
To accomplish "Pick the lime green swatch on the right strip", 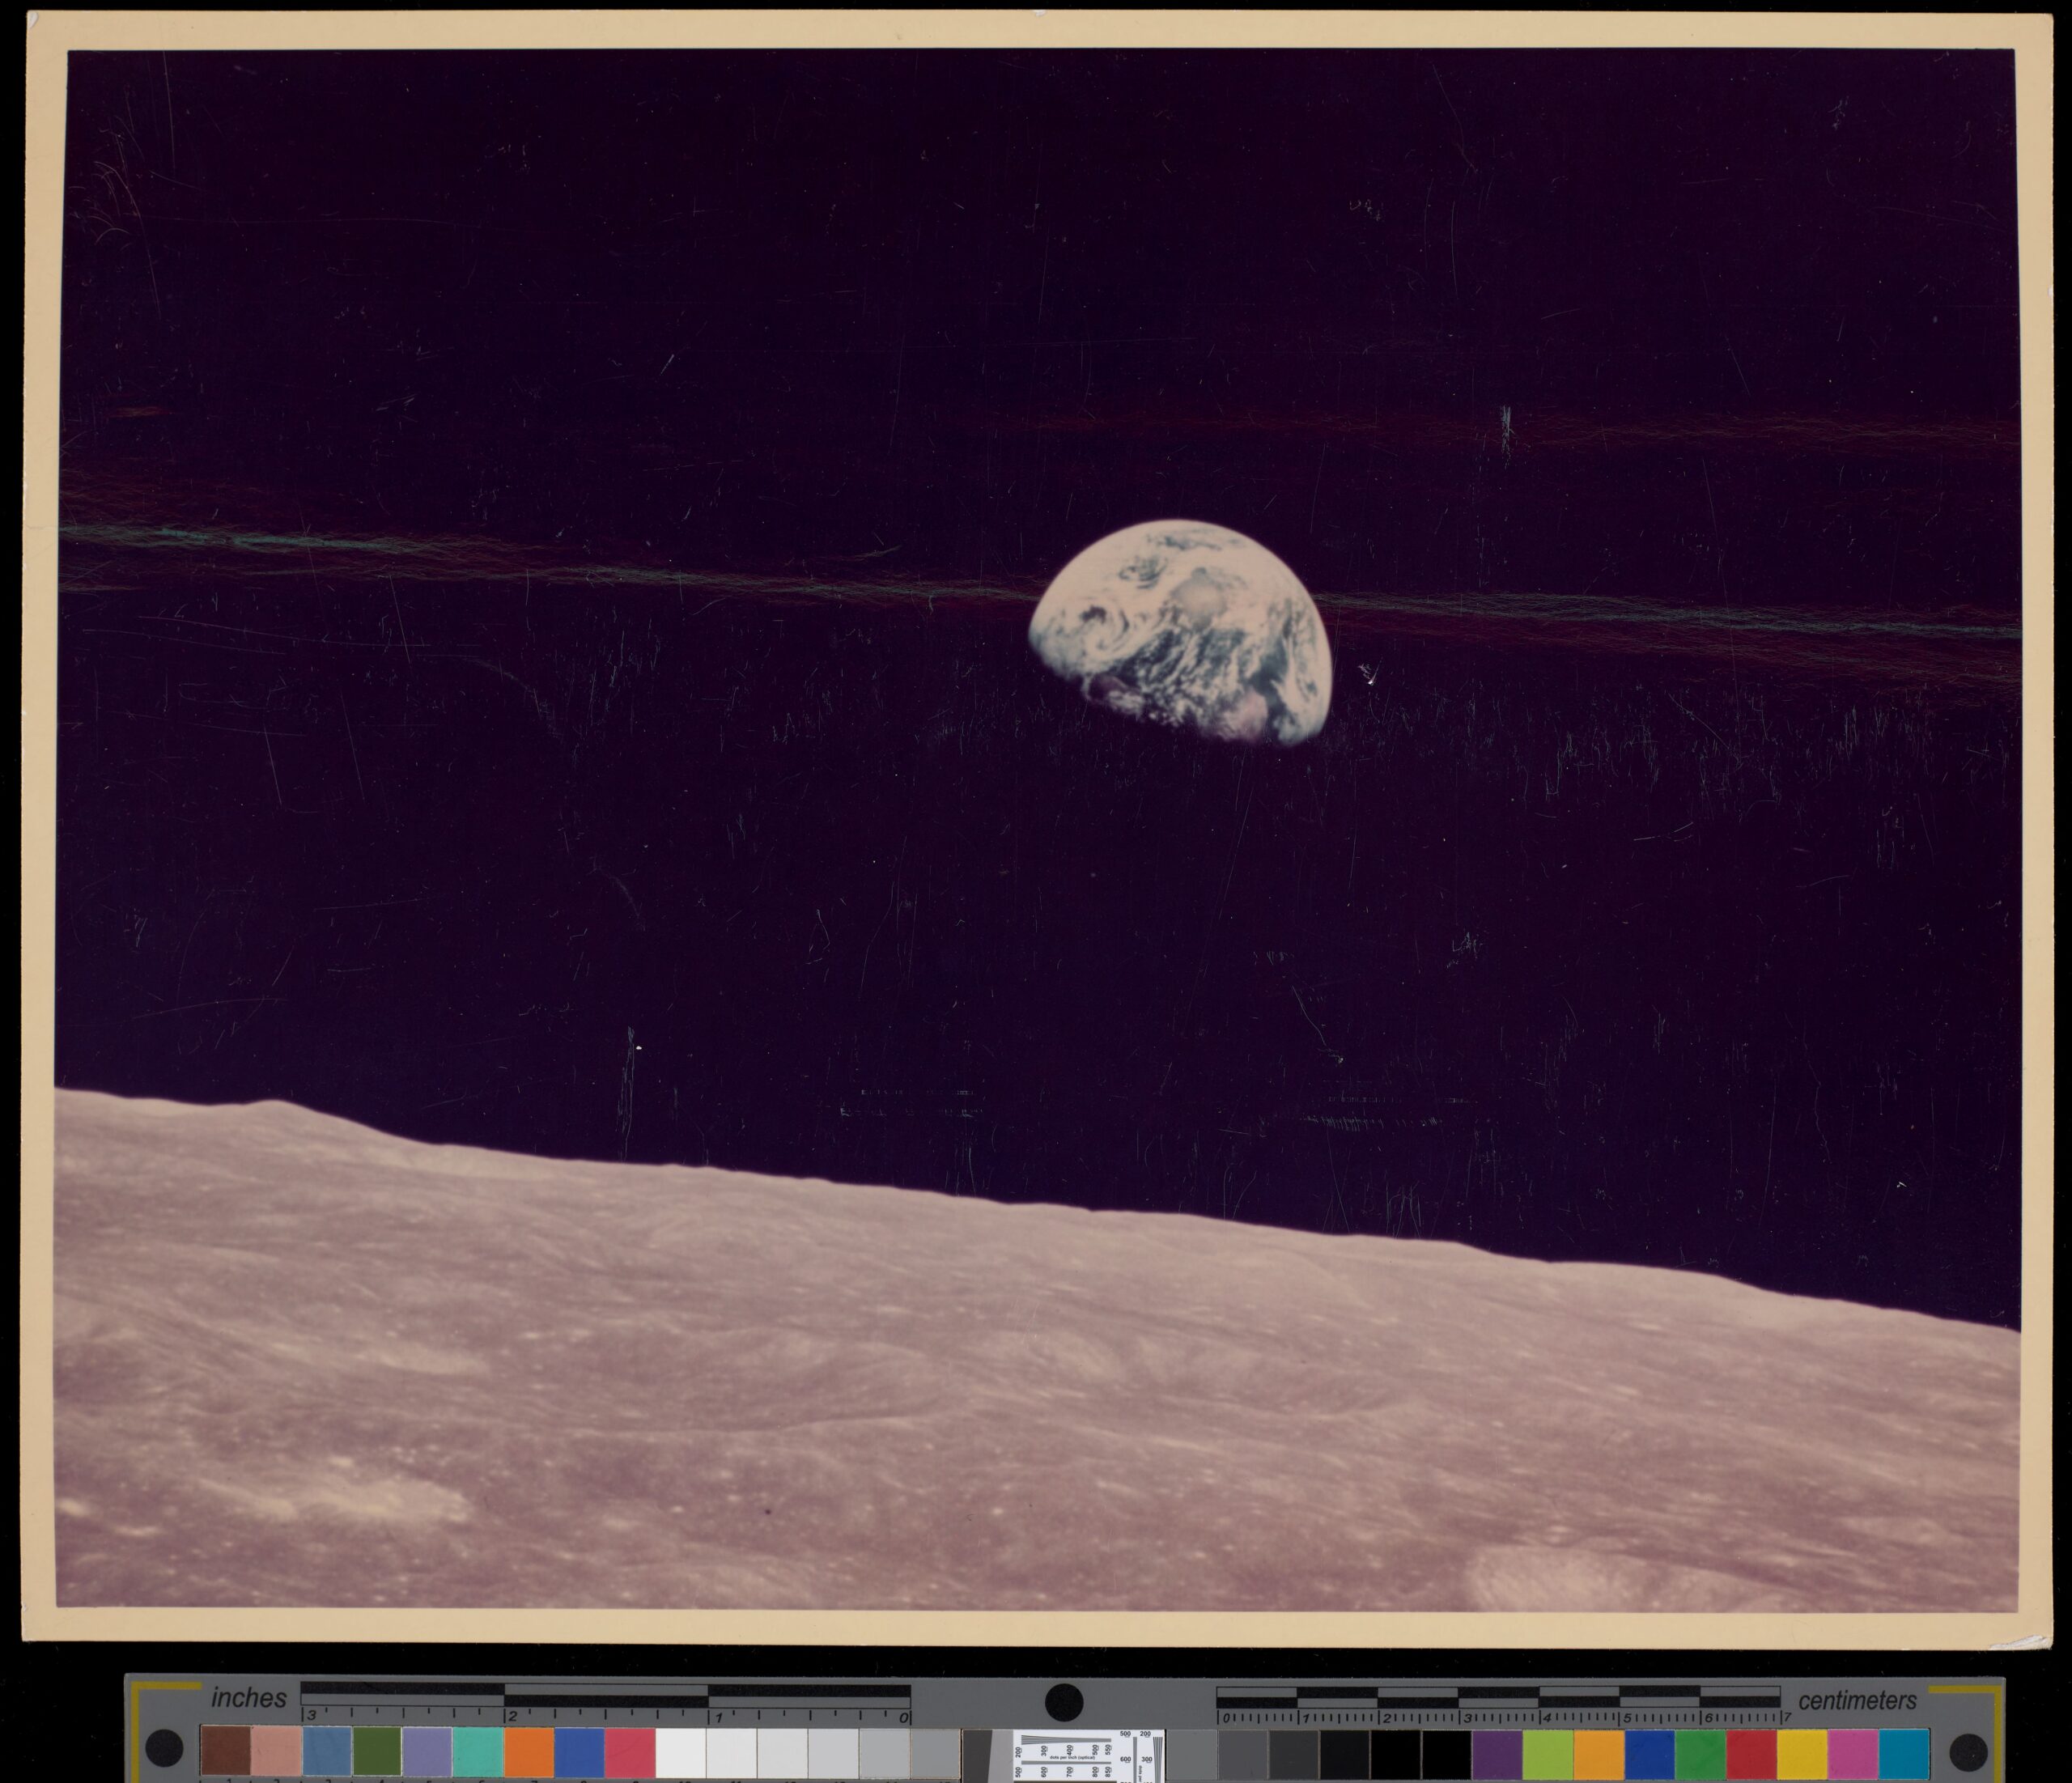I will coord(1549,1753).
